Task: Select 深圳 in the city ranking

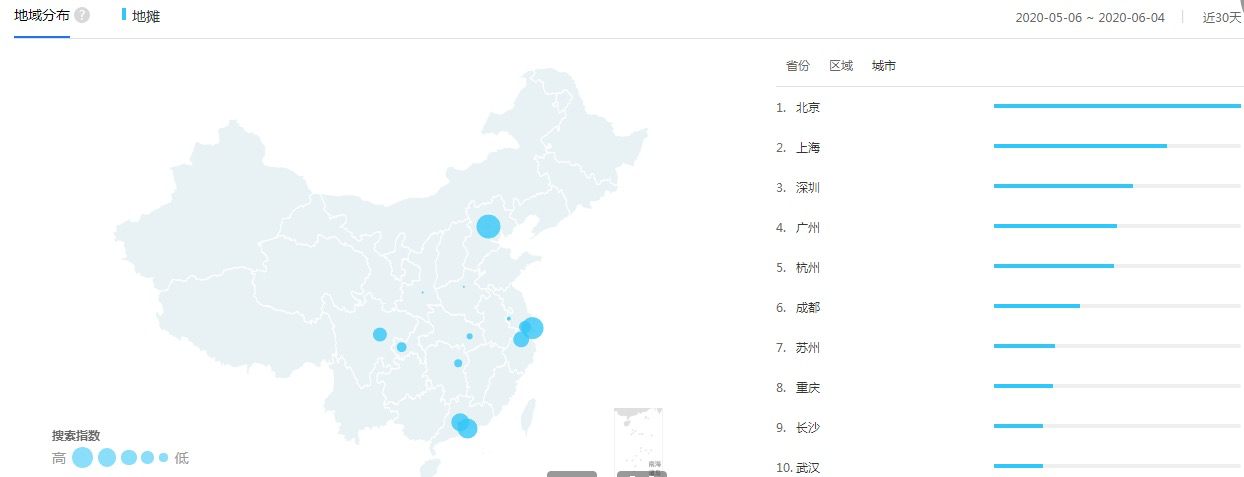Action: coord(808,187)
